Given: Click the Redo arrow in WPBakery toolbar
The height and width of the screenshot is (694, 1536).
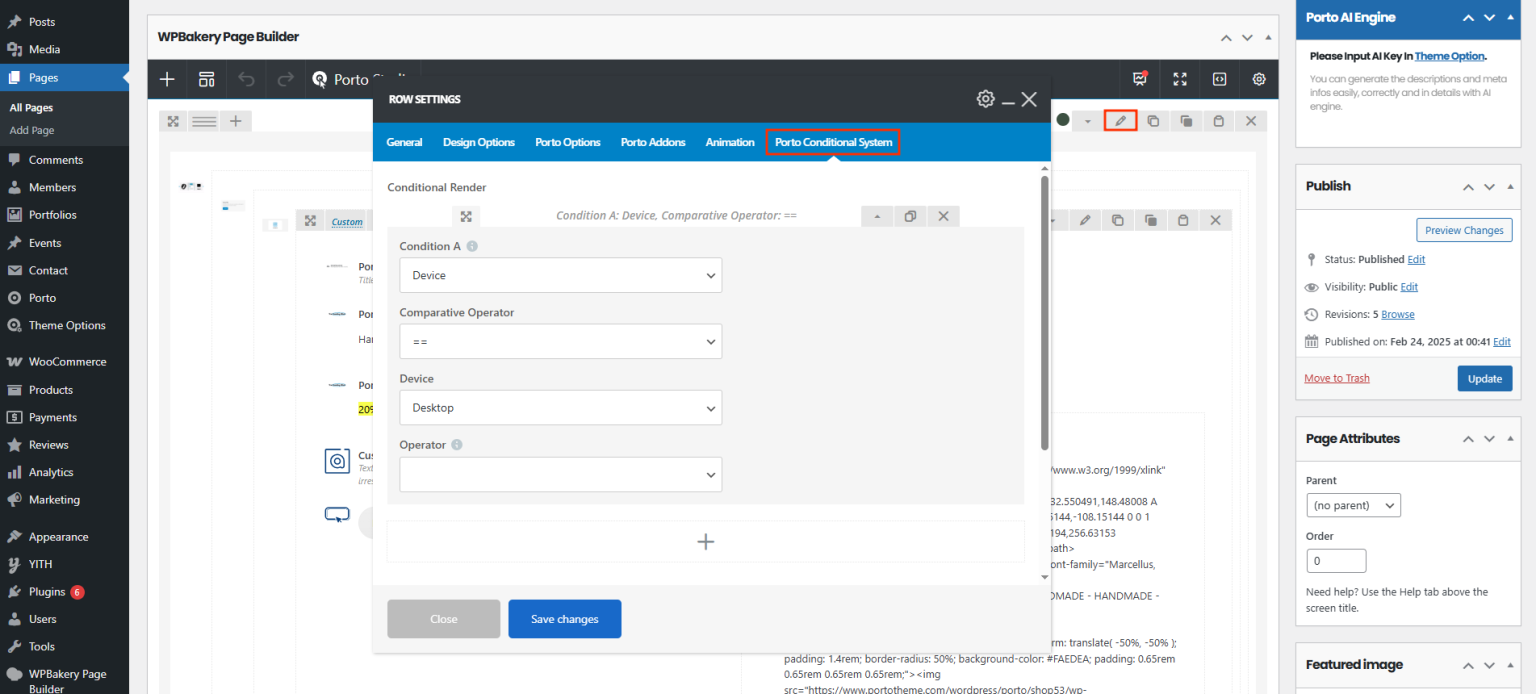Looking at the screenshot, I should [x=286, y=79].
